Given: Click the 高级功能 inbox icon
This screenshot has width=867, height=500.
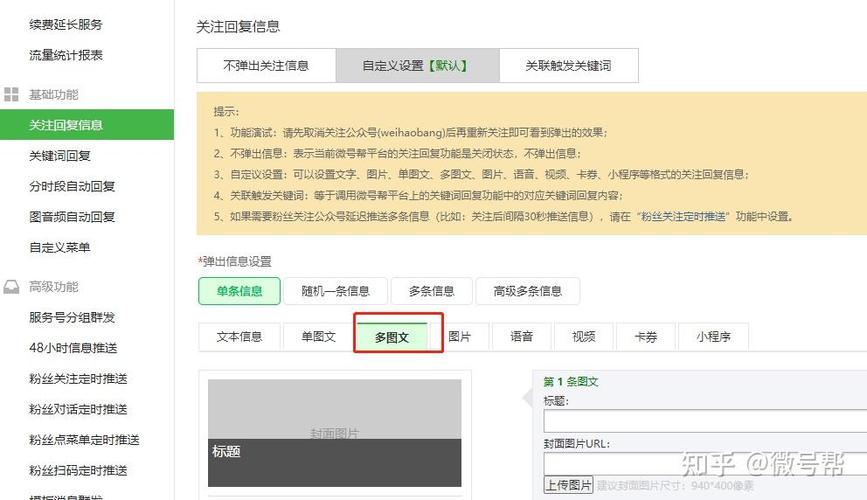Looking at the screenshot, I should coord(11,287).
